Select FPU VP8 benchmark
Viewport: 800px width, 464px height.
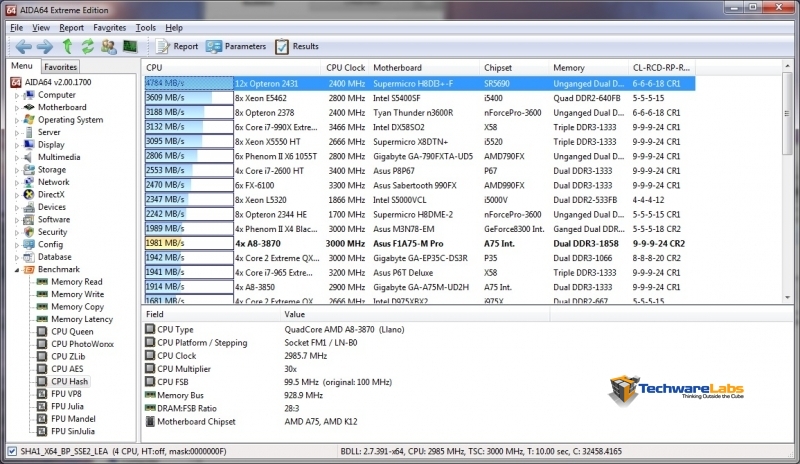(x=66, y=394)
